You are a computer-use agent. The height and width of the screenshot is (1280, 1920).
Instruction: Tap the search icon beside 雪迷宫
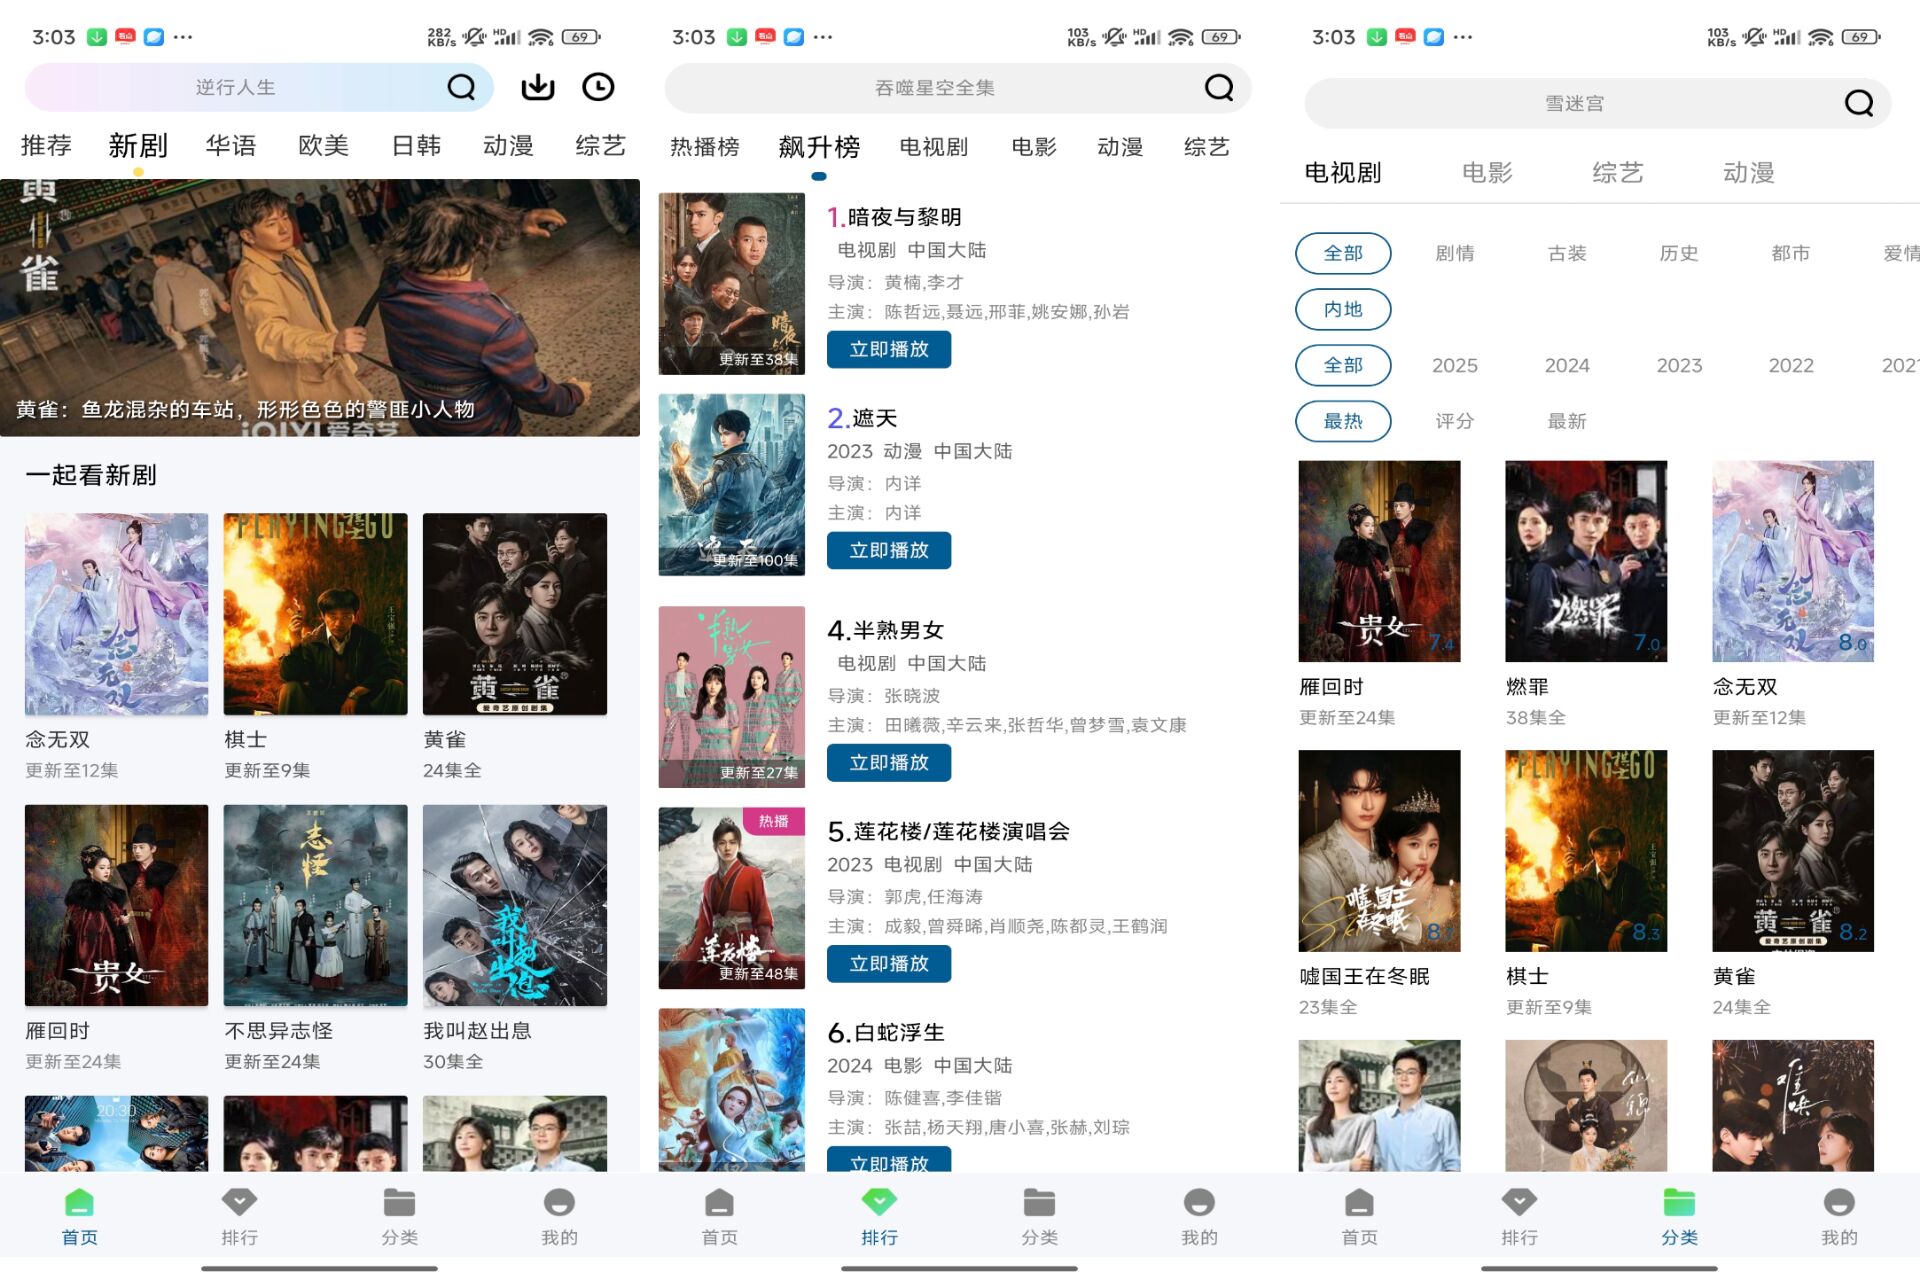pyautogui.click(x=1857, y=103)
